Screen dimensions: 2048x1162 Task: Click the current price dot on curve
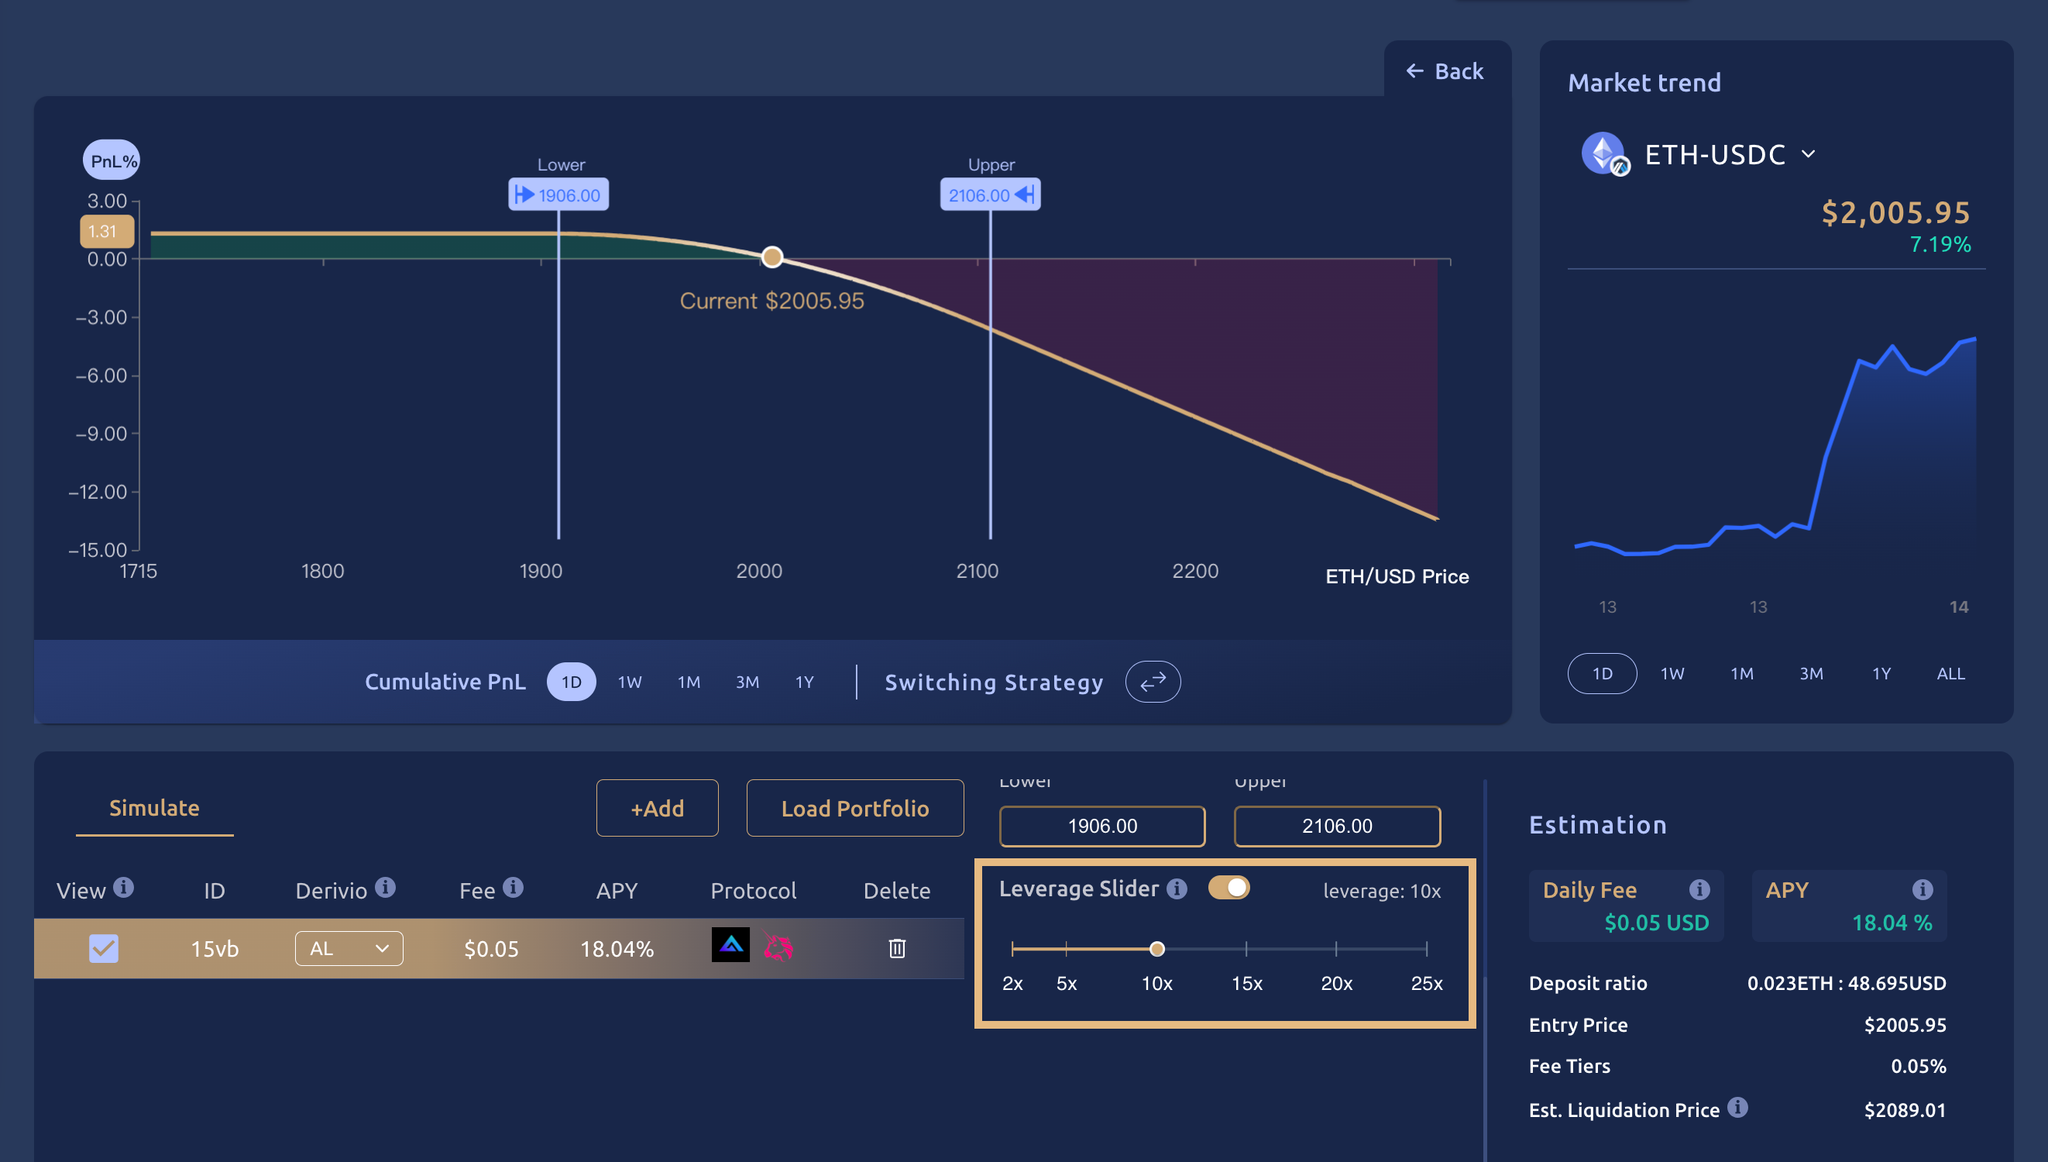pos(772,257)
